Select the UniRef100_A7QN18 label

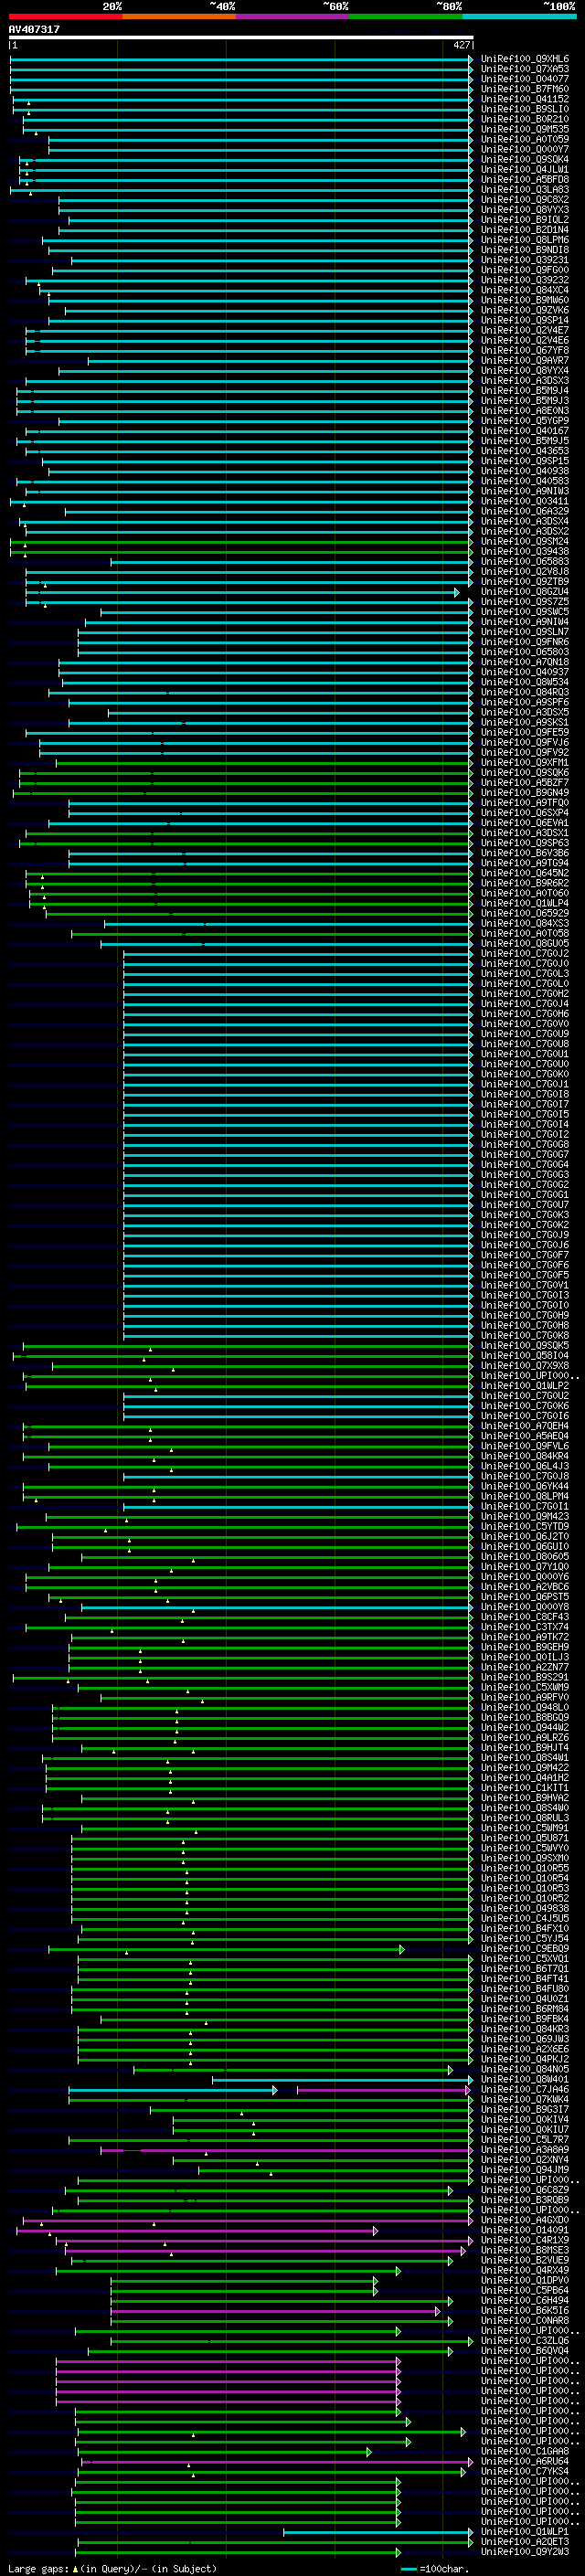(x=525, y=662)
